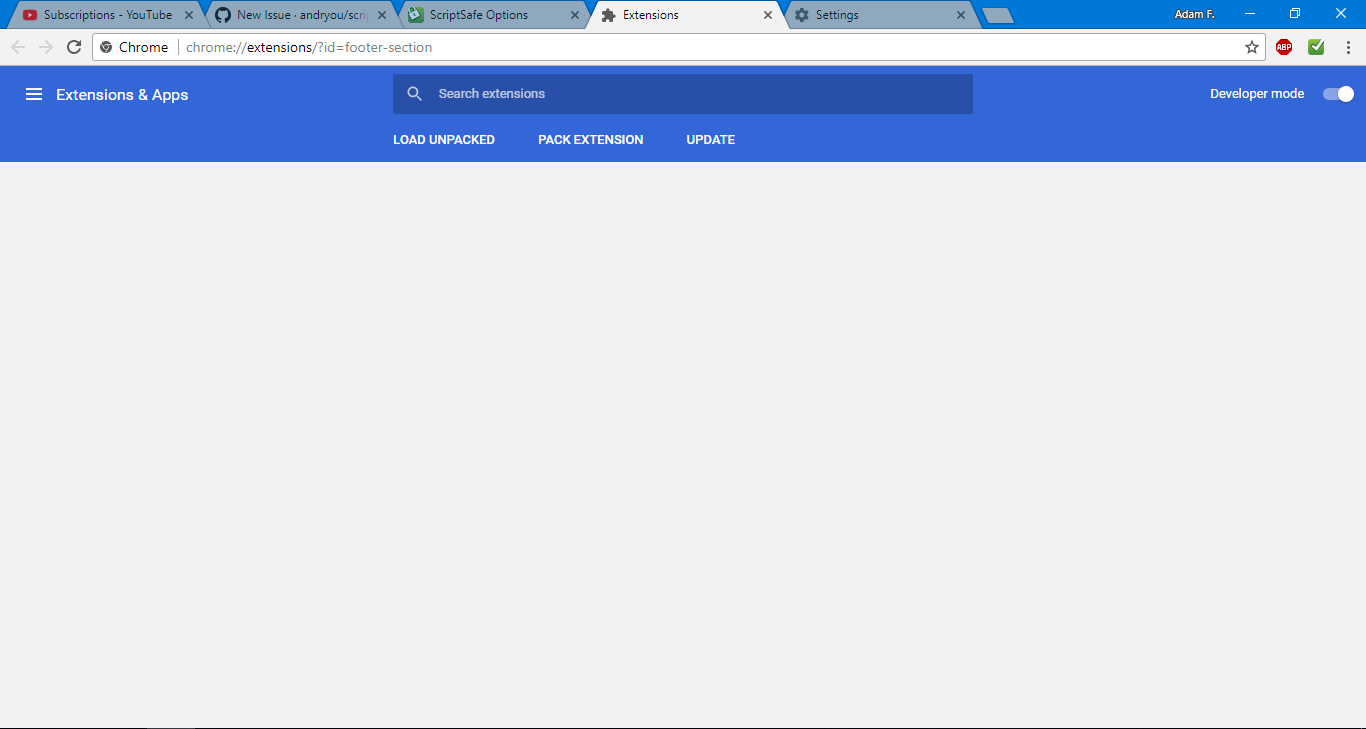Close the Settings tab
The image size is (1366, 729).
click(961, 15)
